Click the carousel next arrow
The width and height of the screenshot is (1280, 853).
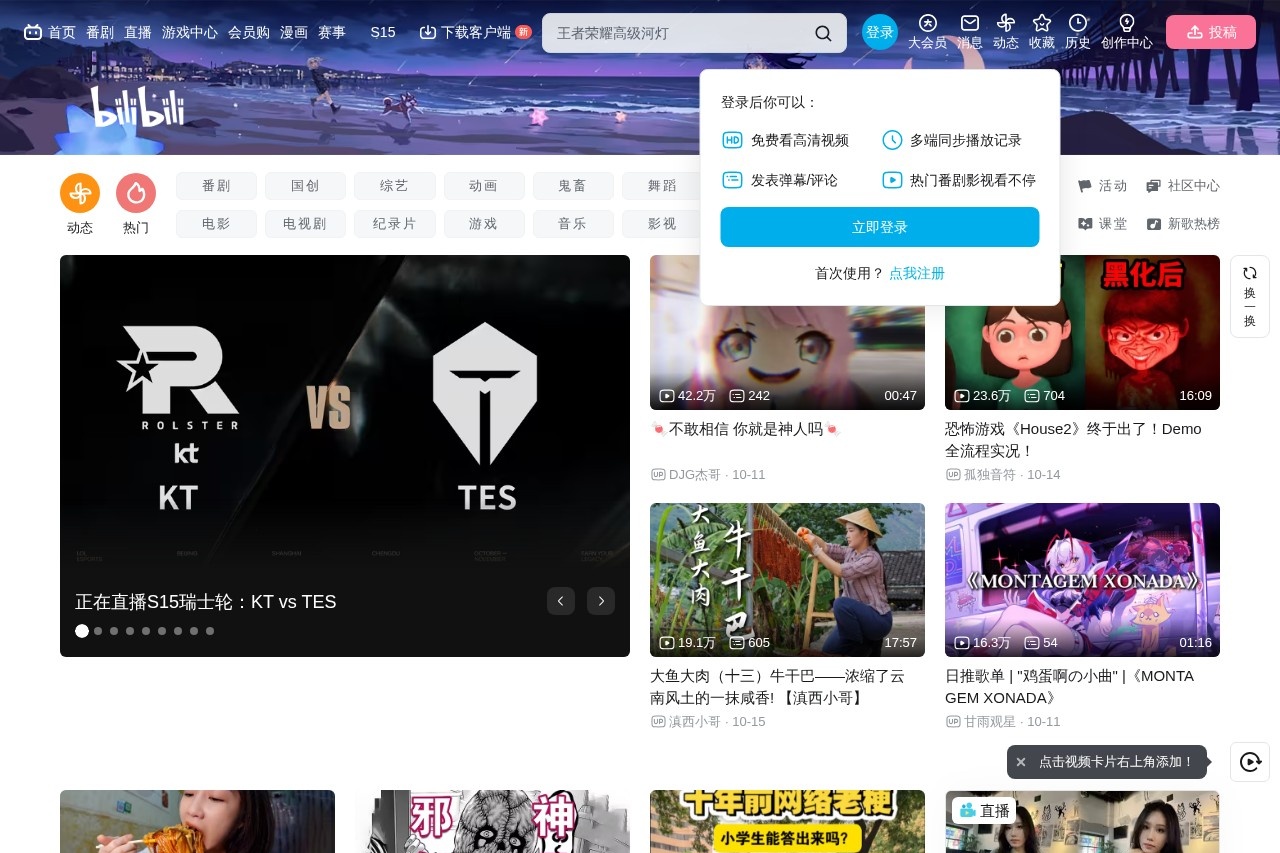click(x=601, y=601)
